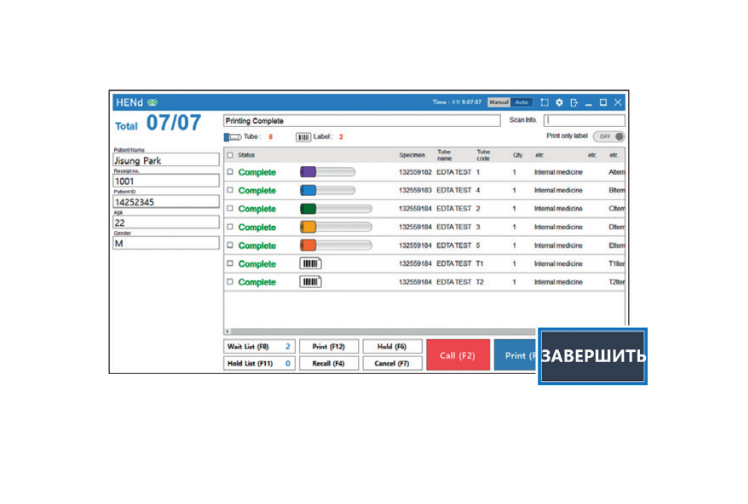This screenshot has height=504, width=748.
Task: Click the Tube name column header
Action: 444,155
